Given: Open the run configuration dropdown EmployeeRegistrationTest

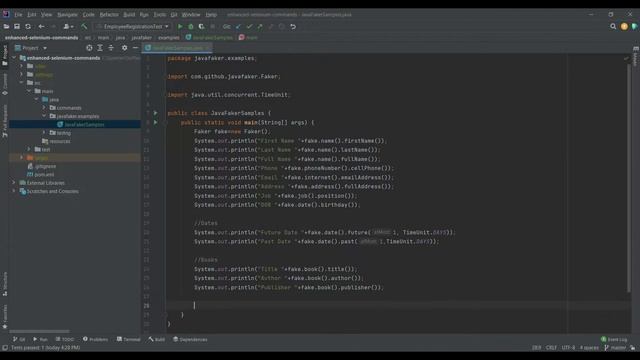Looking at the screenshot, I should 132,27.
